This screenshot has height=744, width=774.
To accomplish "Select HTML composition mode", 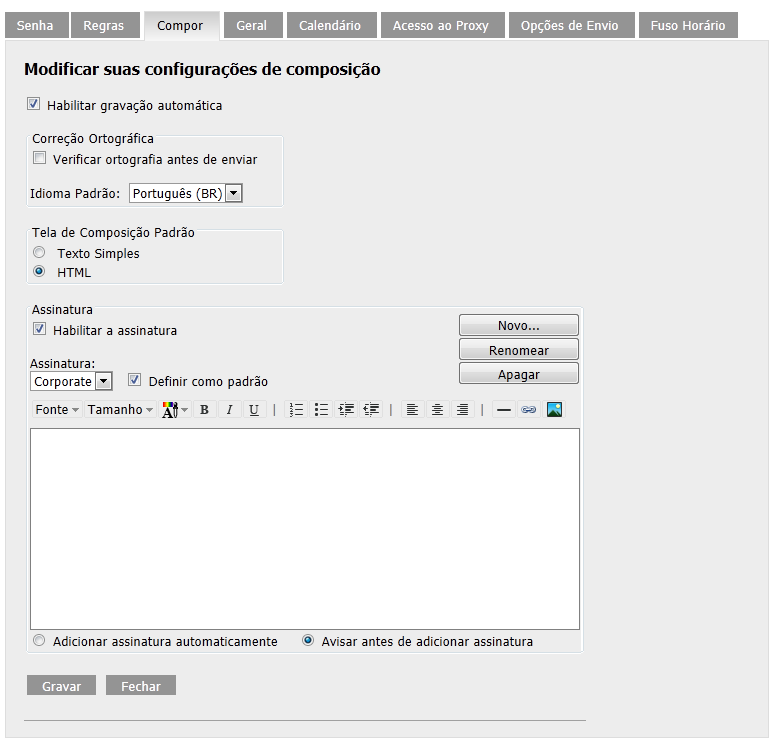I will 39,272.
